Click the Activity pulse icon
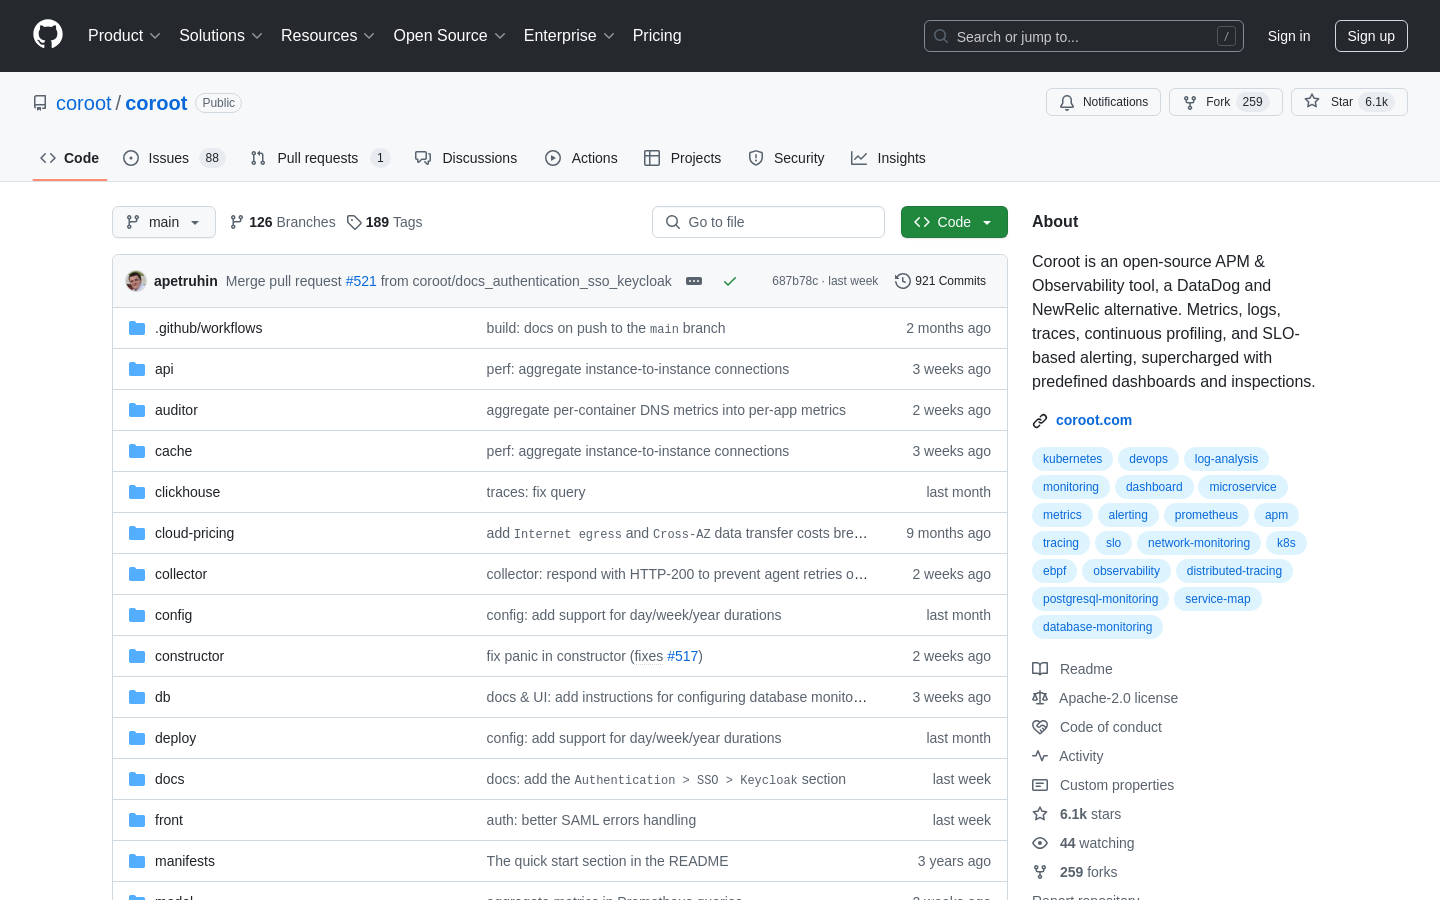Image resolution: width=1440 pixels, height=900 pixels. (1040, 756)
